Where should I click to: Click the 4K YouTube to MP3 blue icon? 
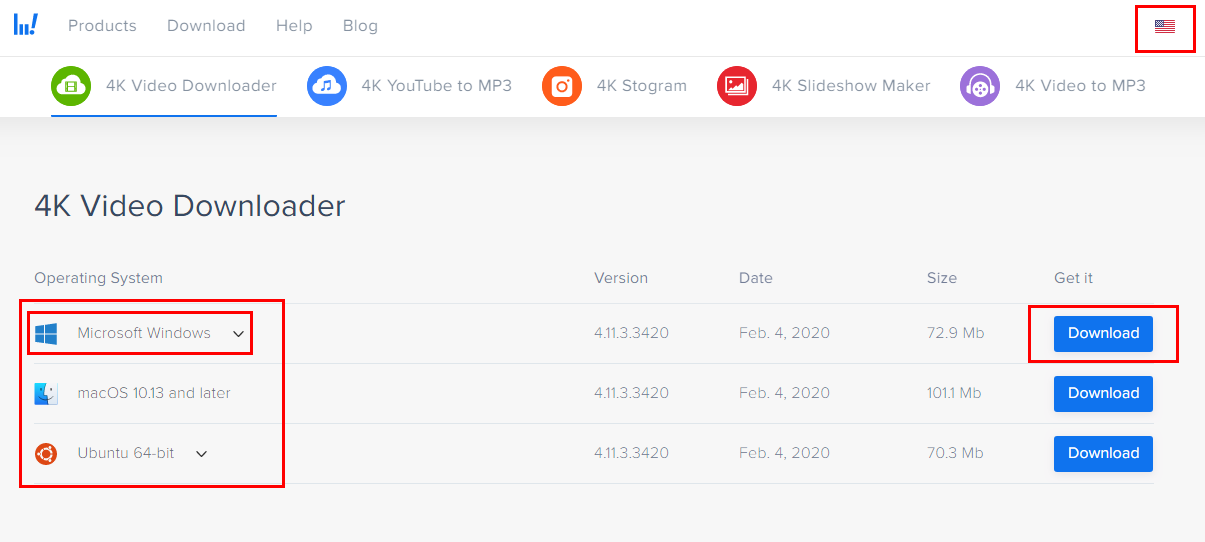point(327,86)
